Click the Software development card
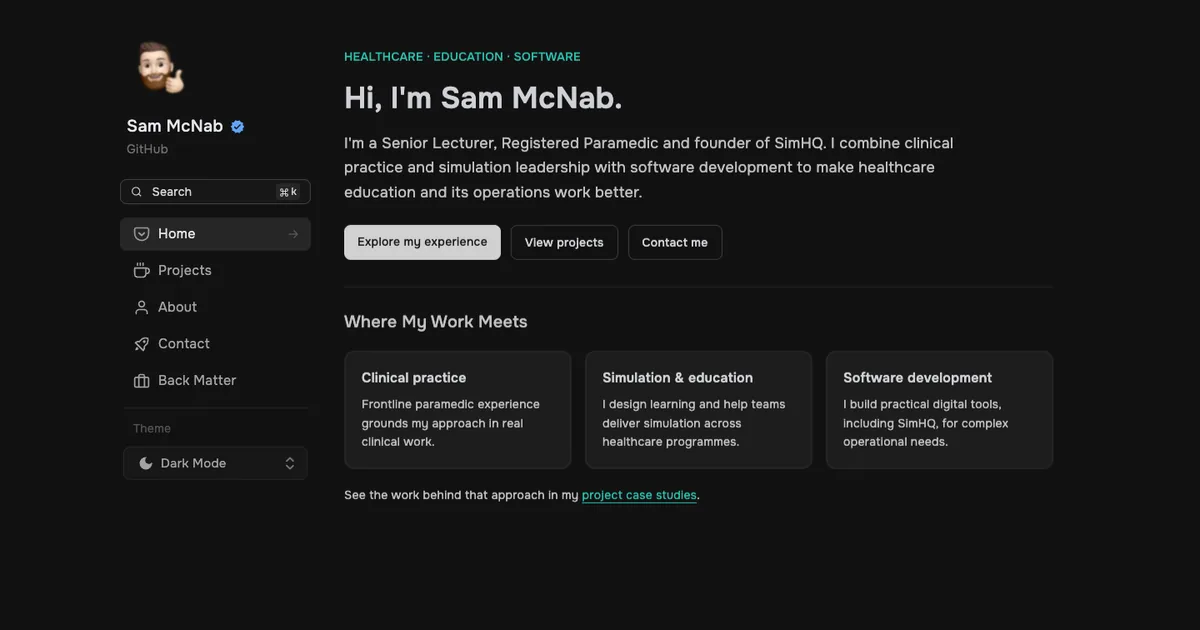The height and width of the screenshot is (630, 1200). (x=940, y=410)
